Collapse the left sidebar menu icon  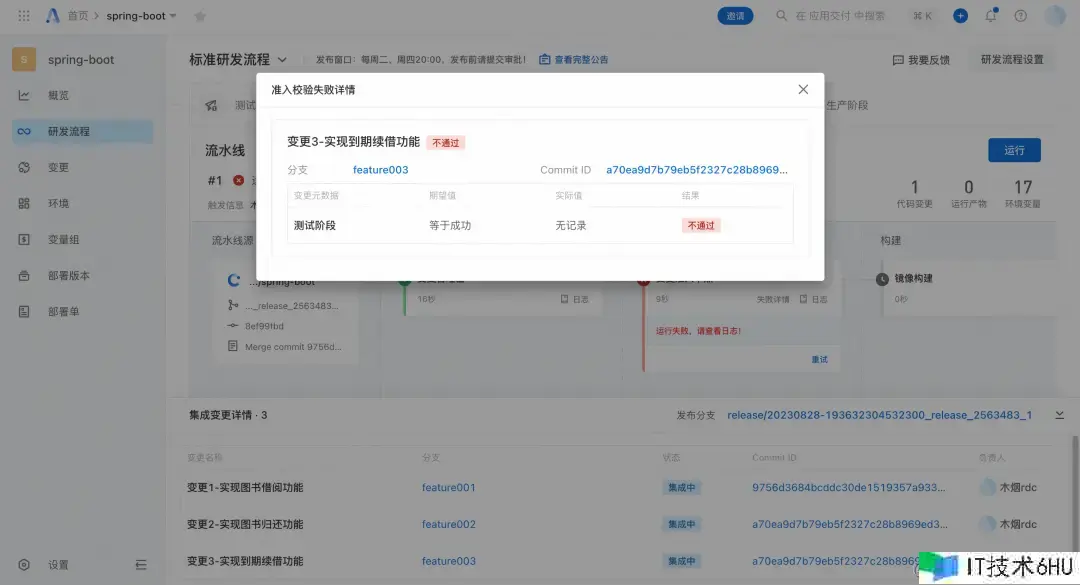[141, 565]
